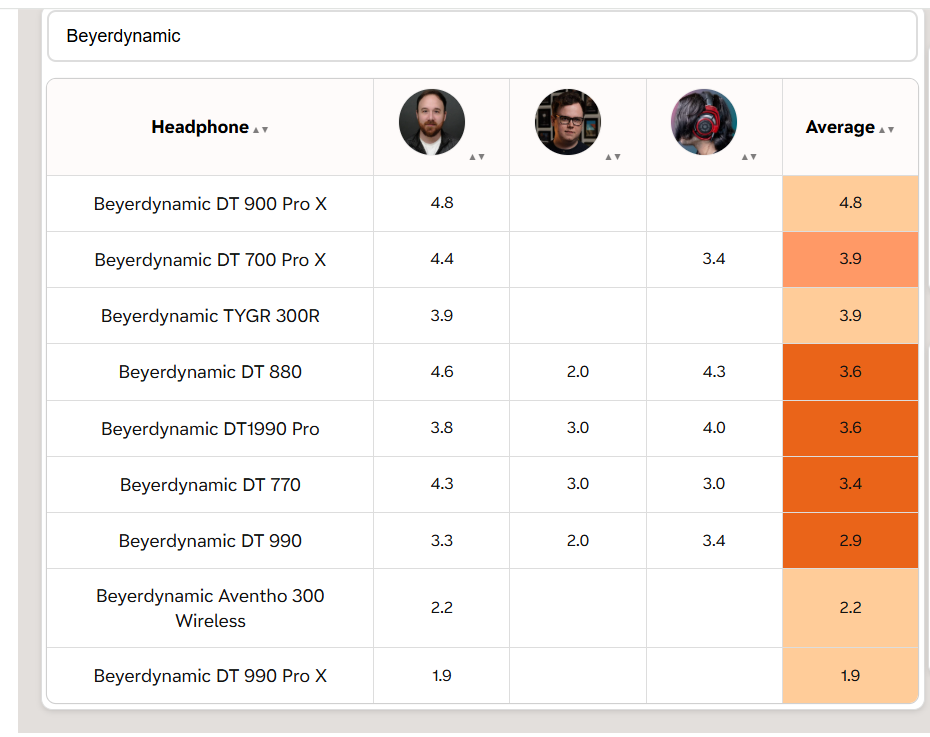This screenshot has width=930, height=737.
Task: Click the red headphones reviewer avatar
Action: pos(703,122)
